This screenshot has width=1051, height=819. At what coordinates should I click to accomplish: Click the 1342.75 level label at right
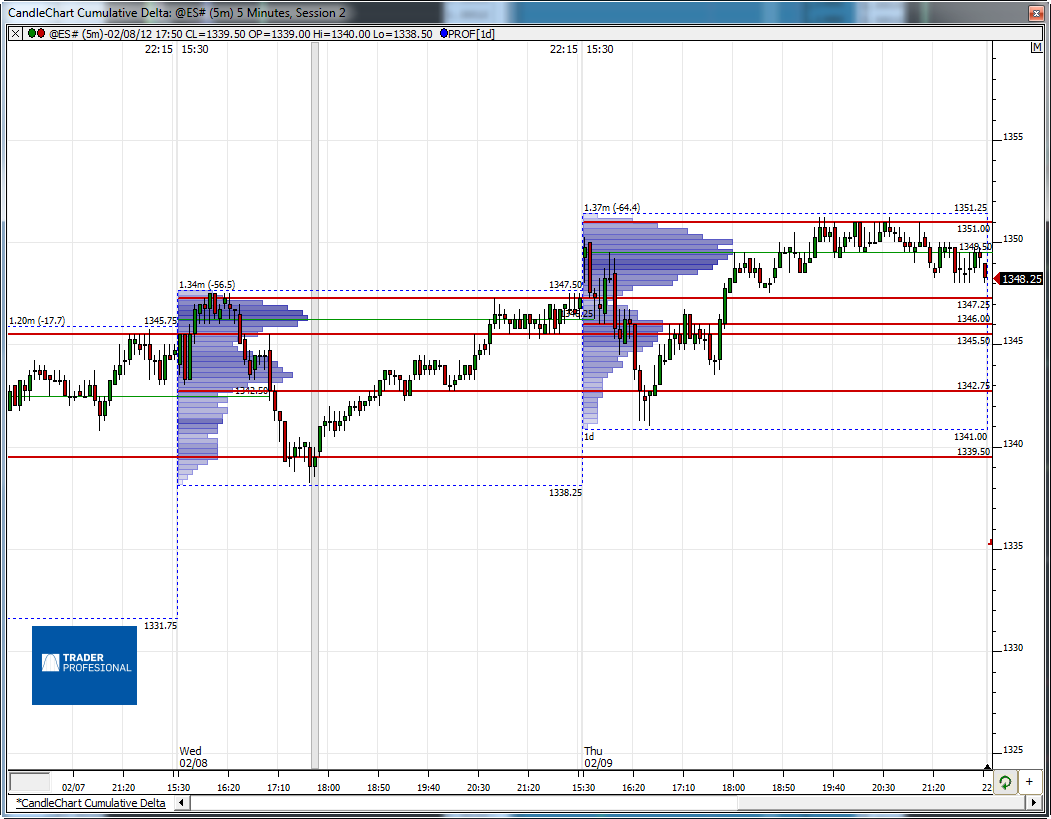pyautogui.click(x=973, y=385)
